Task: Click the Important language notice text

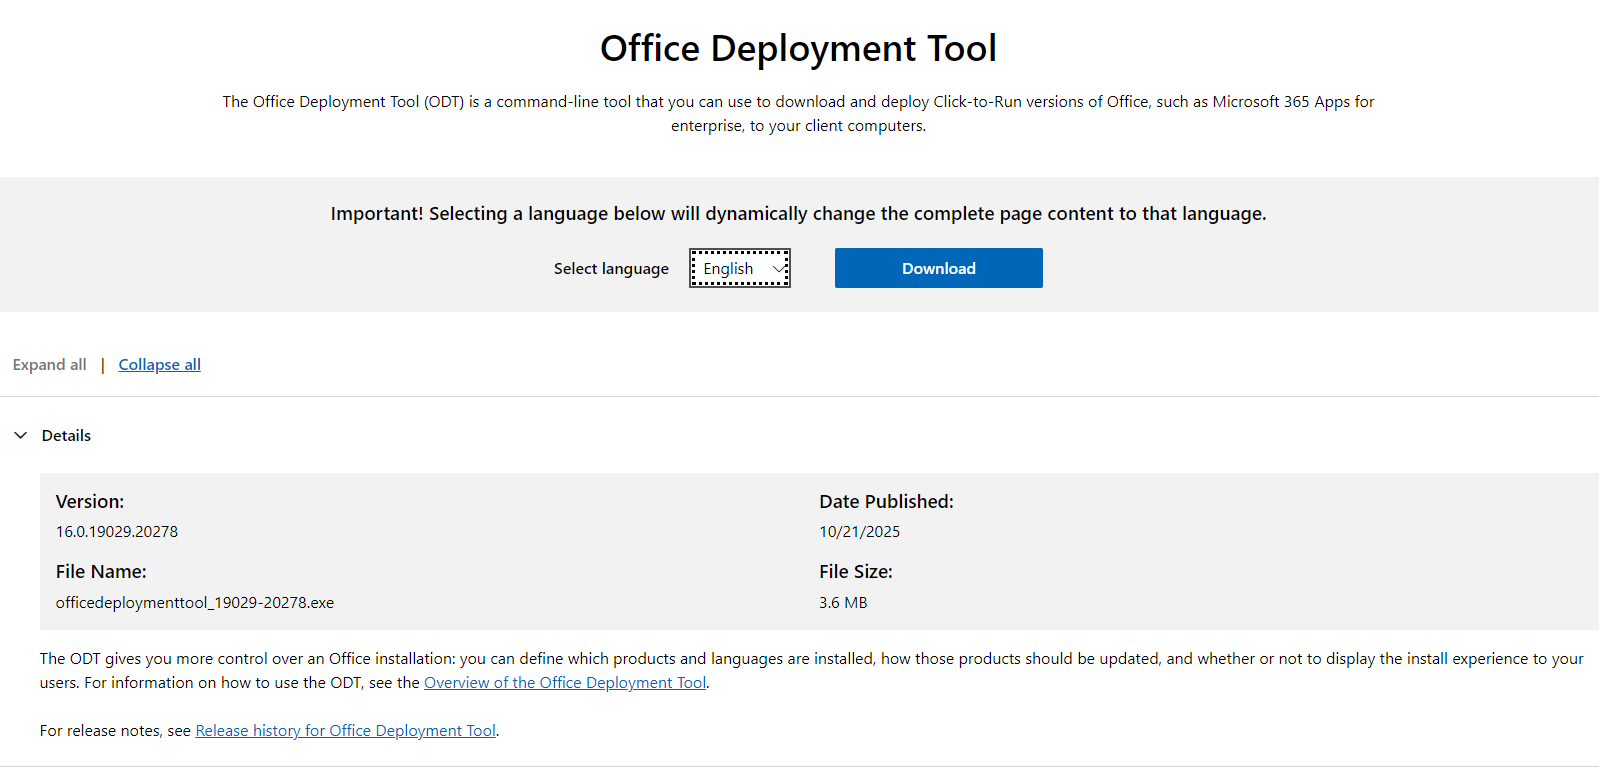Action: point(798,214)
